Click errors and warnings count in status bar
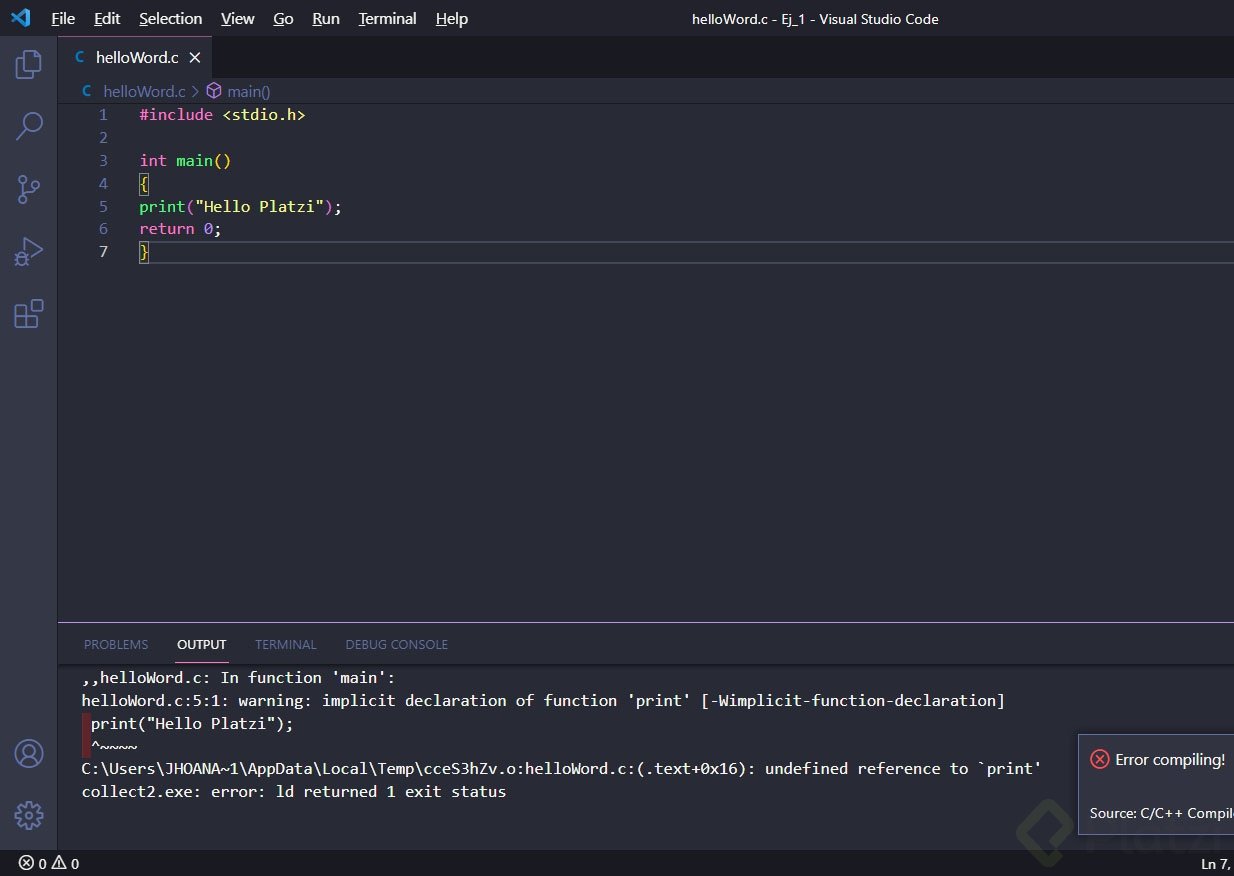Viewport: 1234px width, 876px height. (49, 863)
